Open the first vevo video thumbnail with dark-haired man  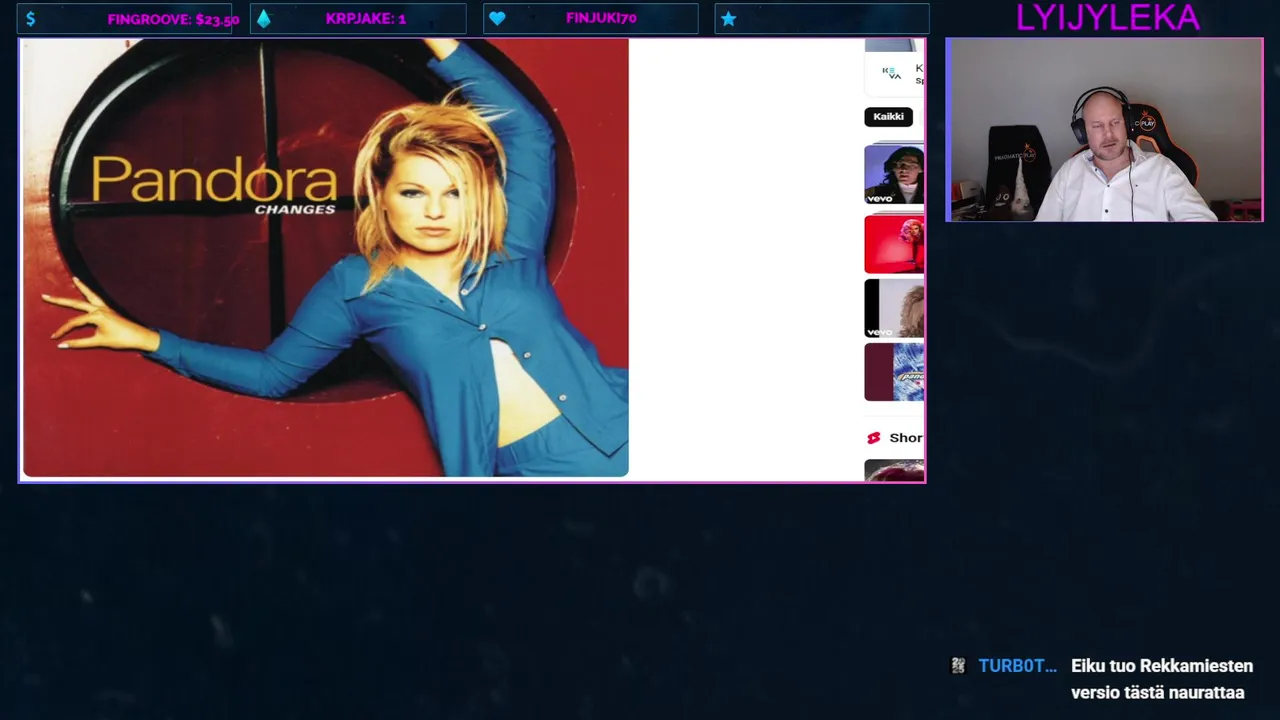coord(894,175)
